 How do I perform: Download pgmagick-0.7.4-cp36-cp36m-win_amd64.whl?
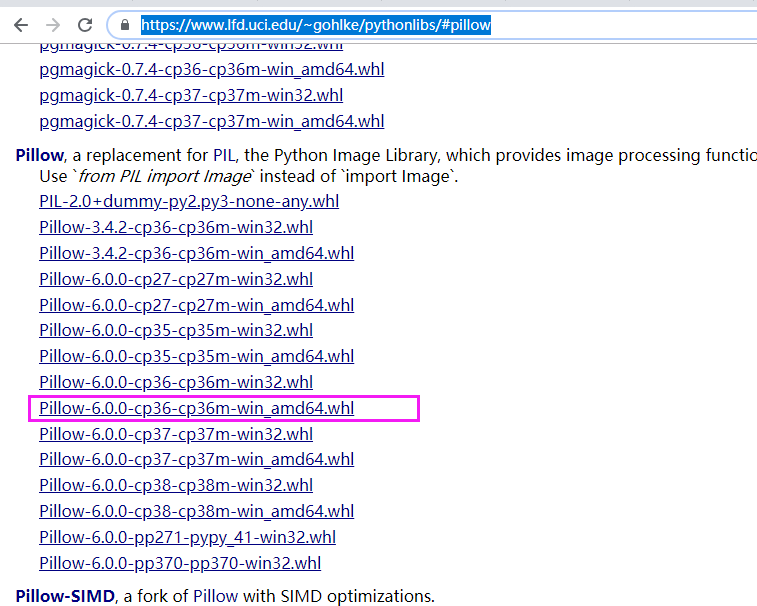[211, 70]
